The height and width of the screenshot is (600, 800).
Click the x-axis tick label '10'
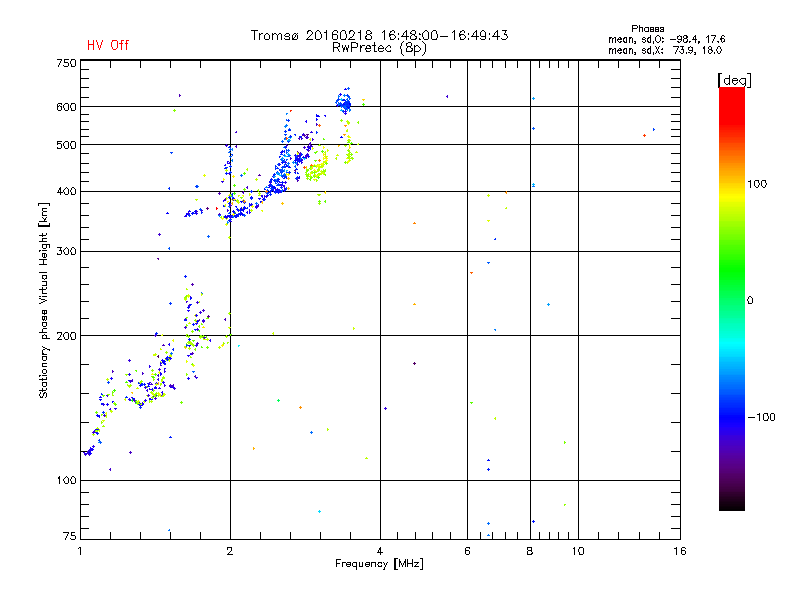[578, 551]
